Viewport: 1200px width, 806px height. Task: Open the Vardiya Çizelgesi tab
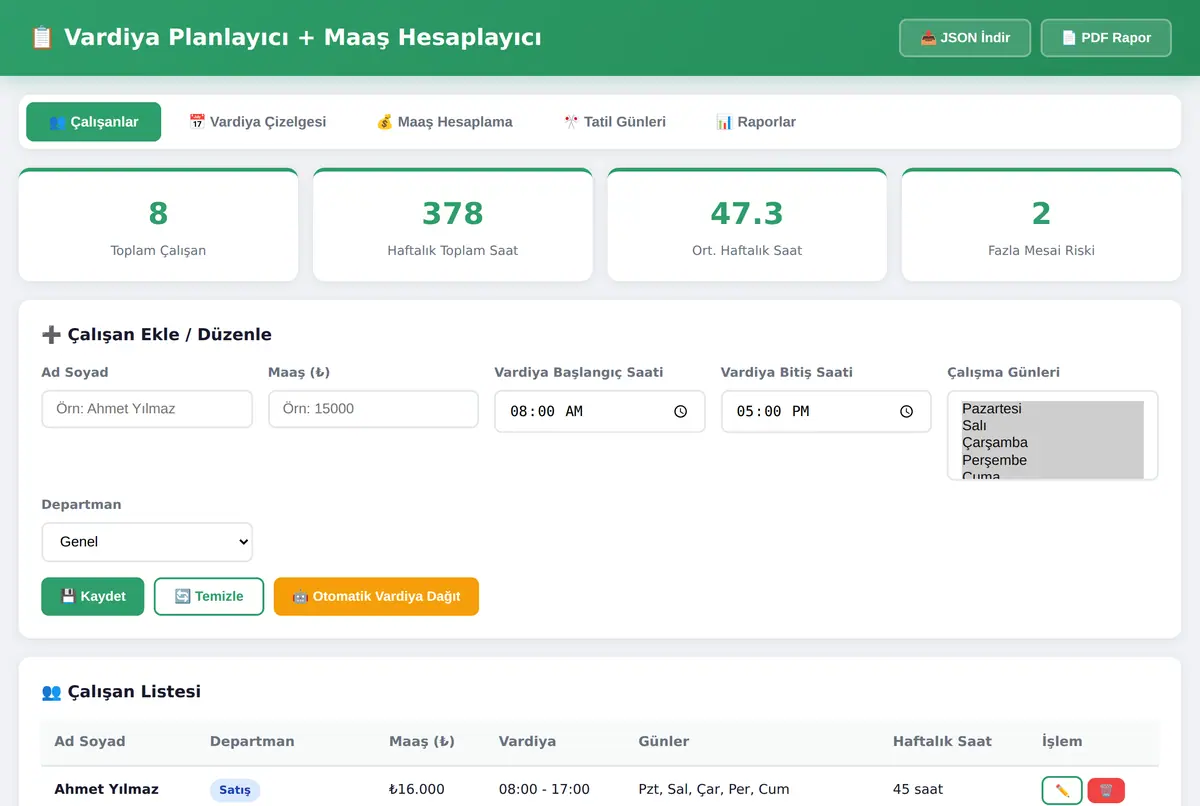[x=258, y=122]
